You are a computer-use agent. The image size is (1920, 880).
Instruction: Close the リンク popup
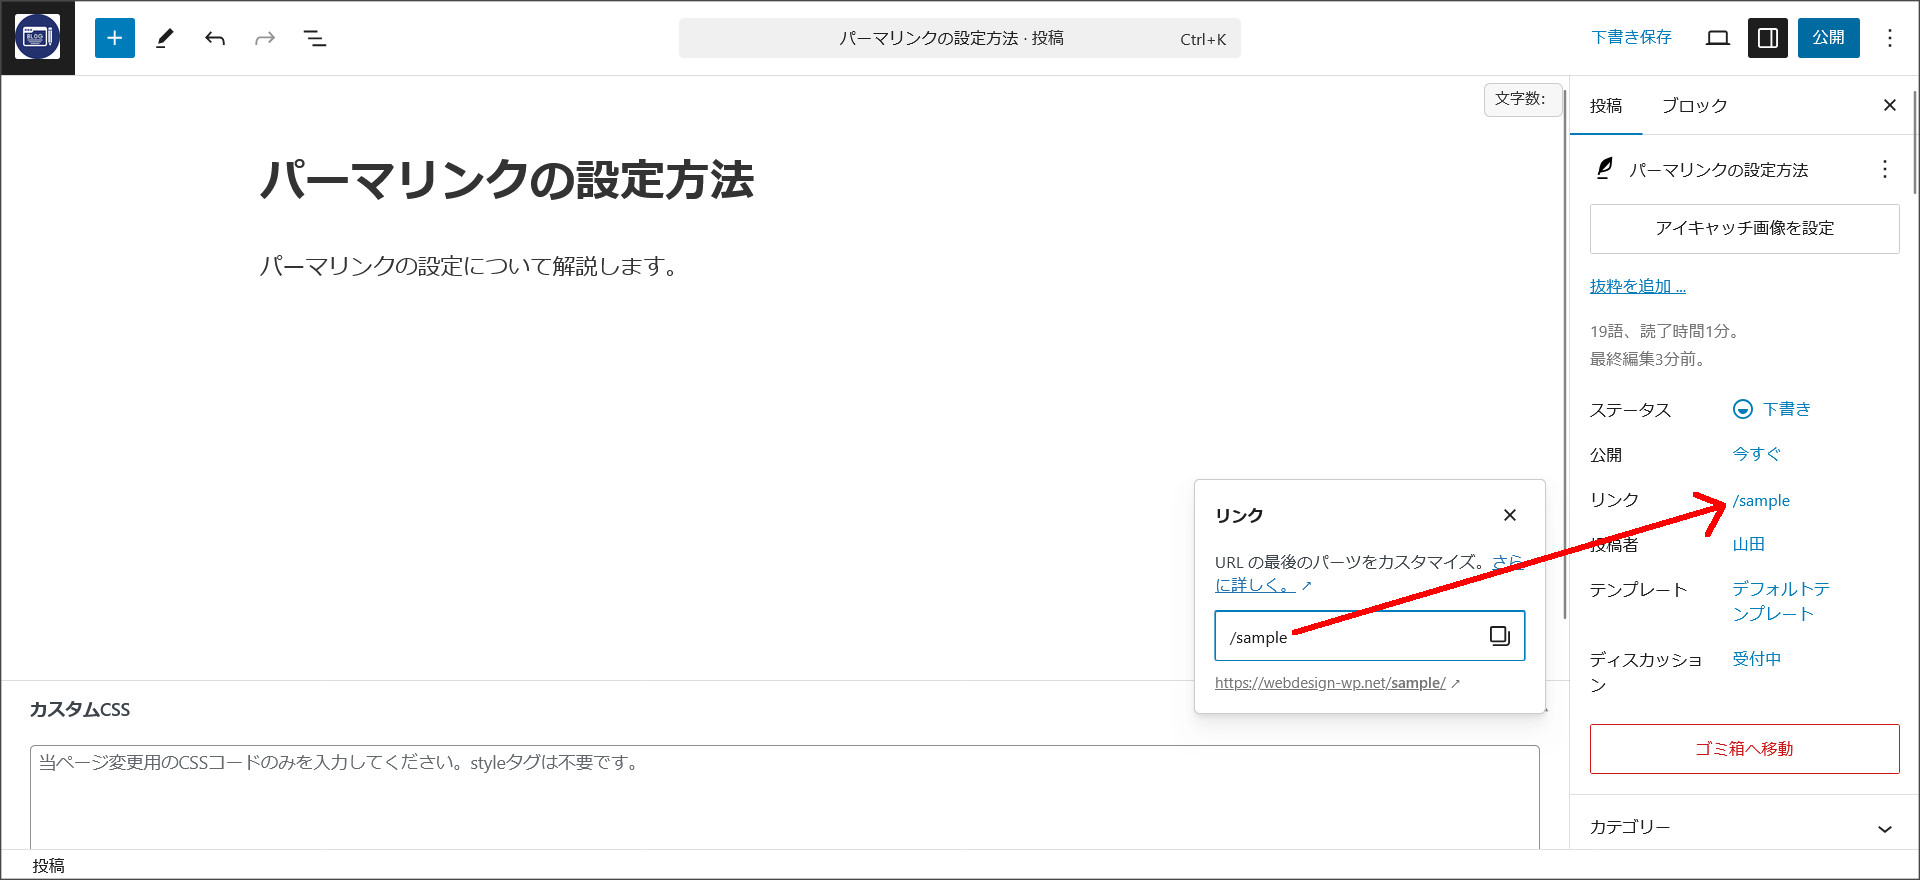(1510, 515)
